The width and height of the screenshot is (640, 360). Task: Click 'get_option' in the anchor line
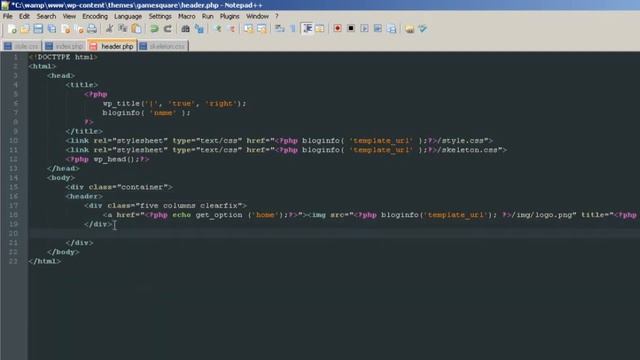219,215
